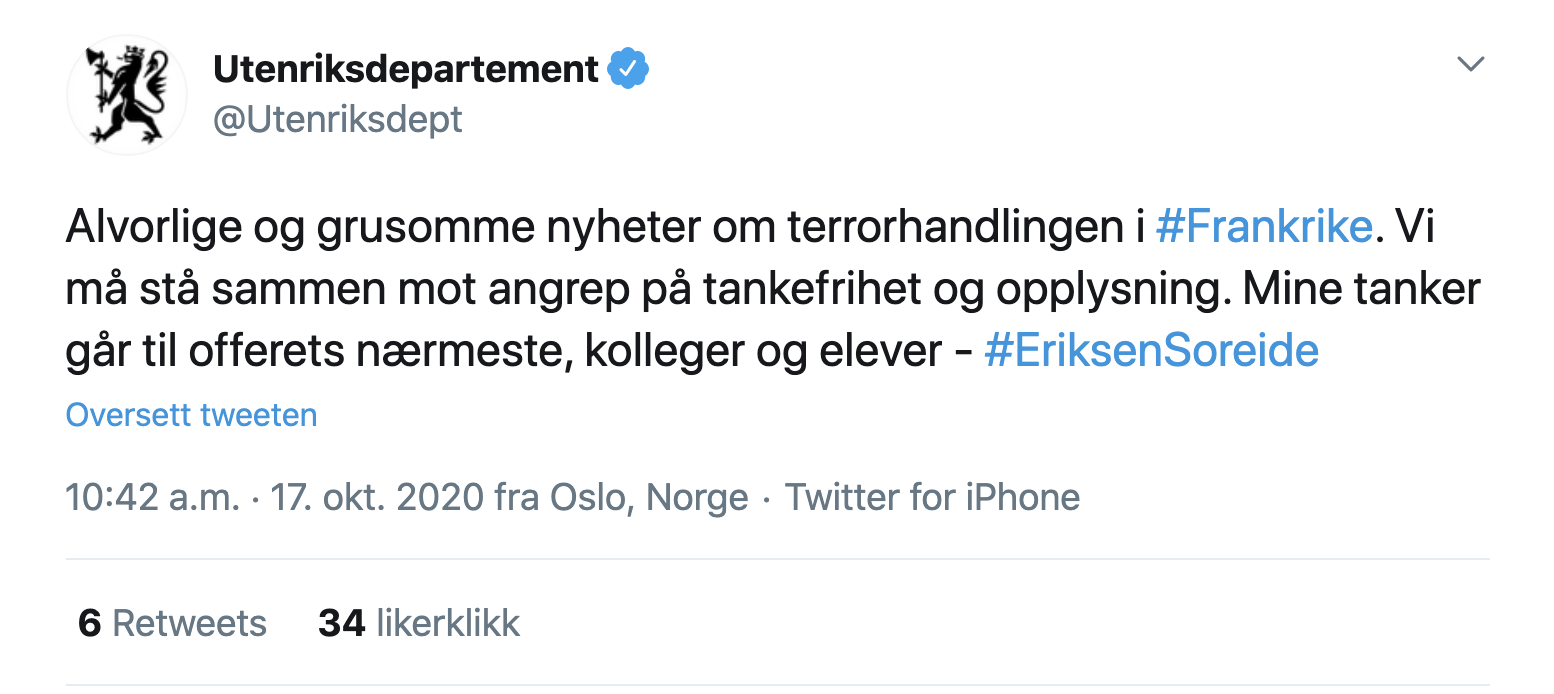Viewport: 1554px width, 694px height.
Task: Click the 10:42 a.m. timestamp
Action: (x=152, y=497)
